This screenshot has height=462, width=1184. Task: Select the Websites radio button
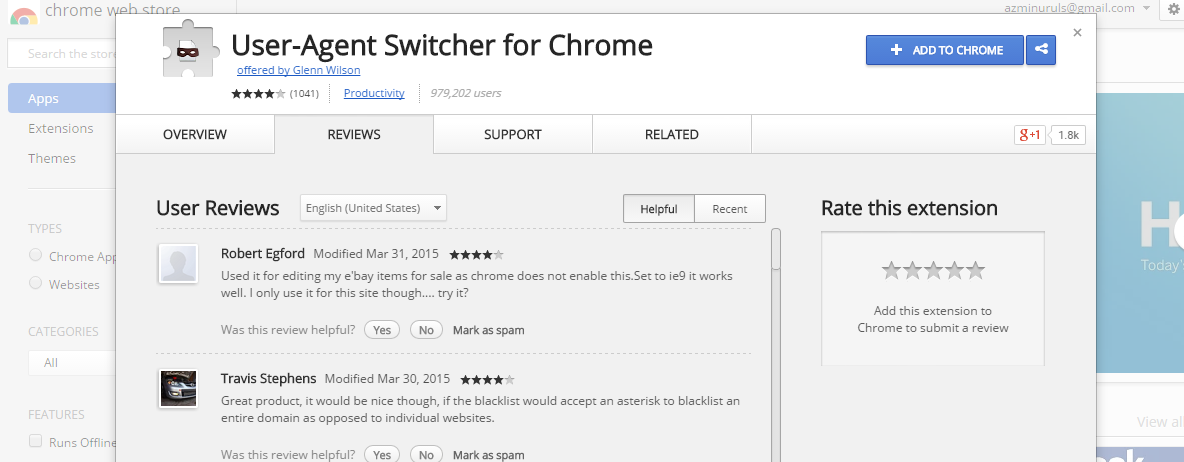[x=36, y=284]
